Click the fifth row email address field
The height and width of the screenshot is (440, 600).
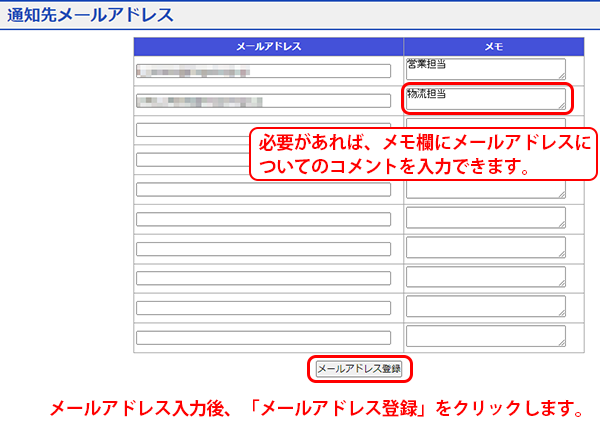[x=263, y=189]
